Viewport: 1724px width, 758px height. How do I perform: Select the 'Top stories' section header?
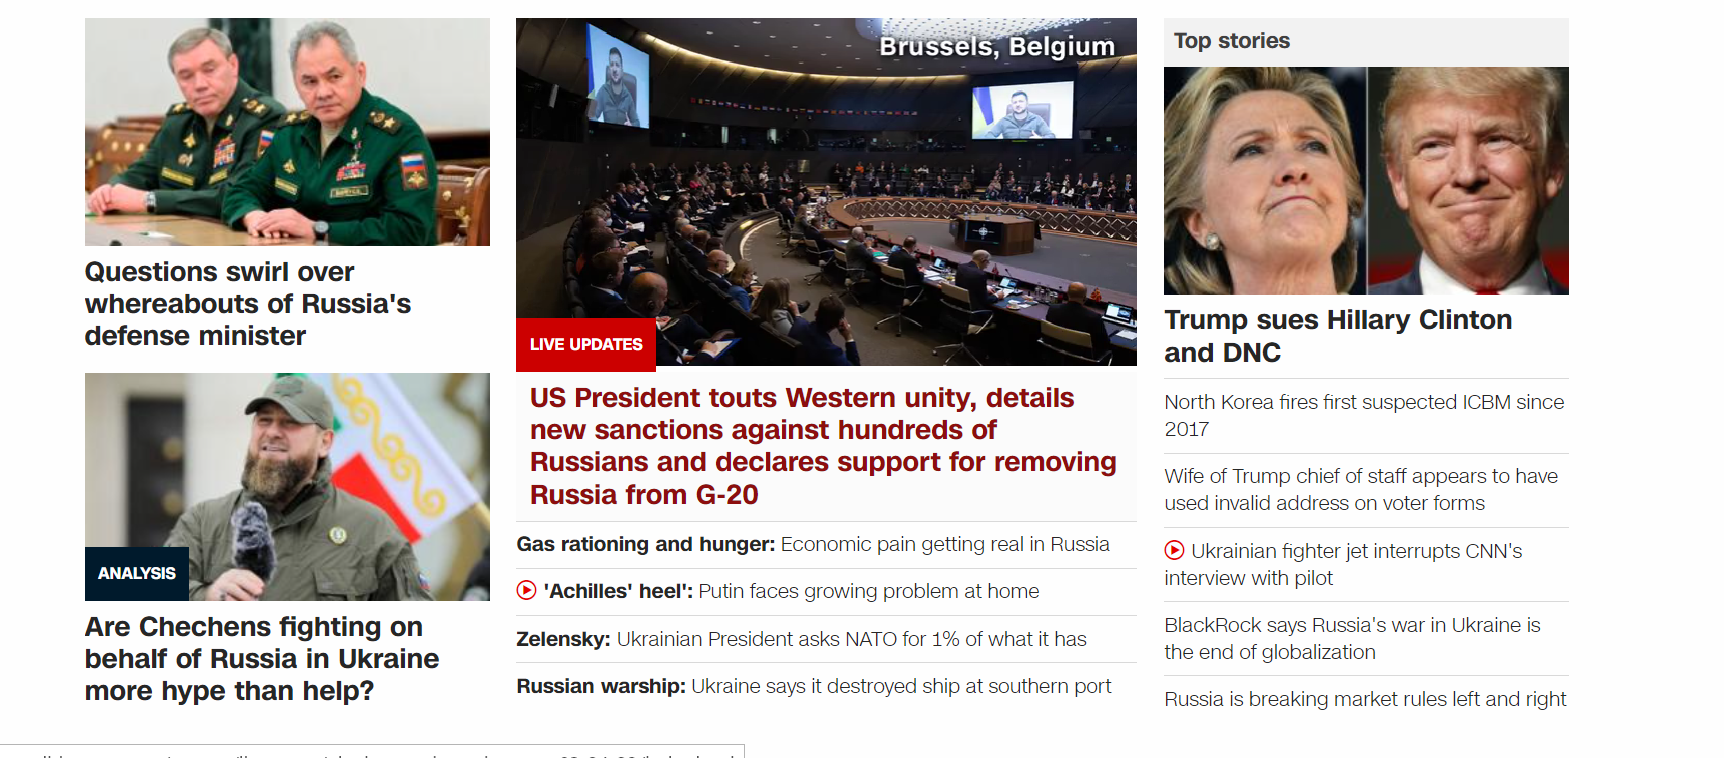tap(1232, 41)
